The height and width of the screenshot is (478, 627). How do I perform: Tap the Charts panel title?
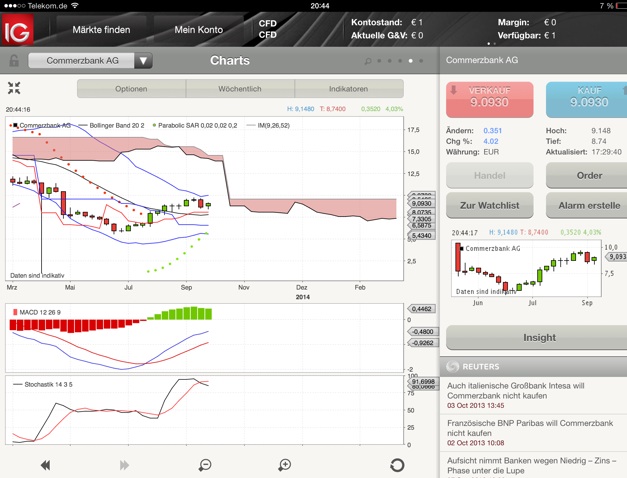point(230,60)
